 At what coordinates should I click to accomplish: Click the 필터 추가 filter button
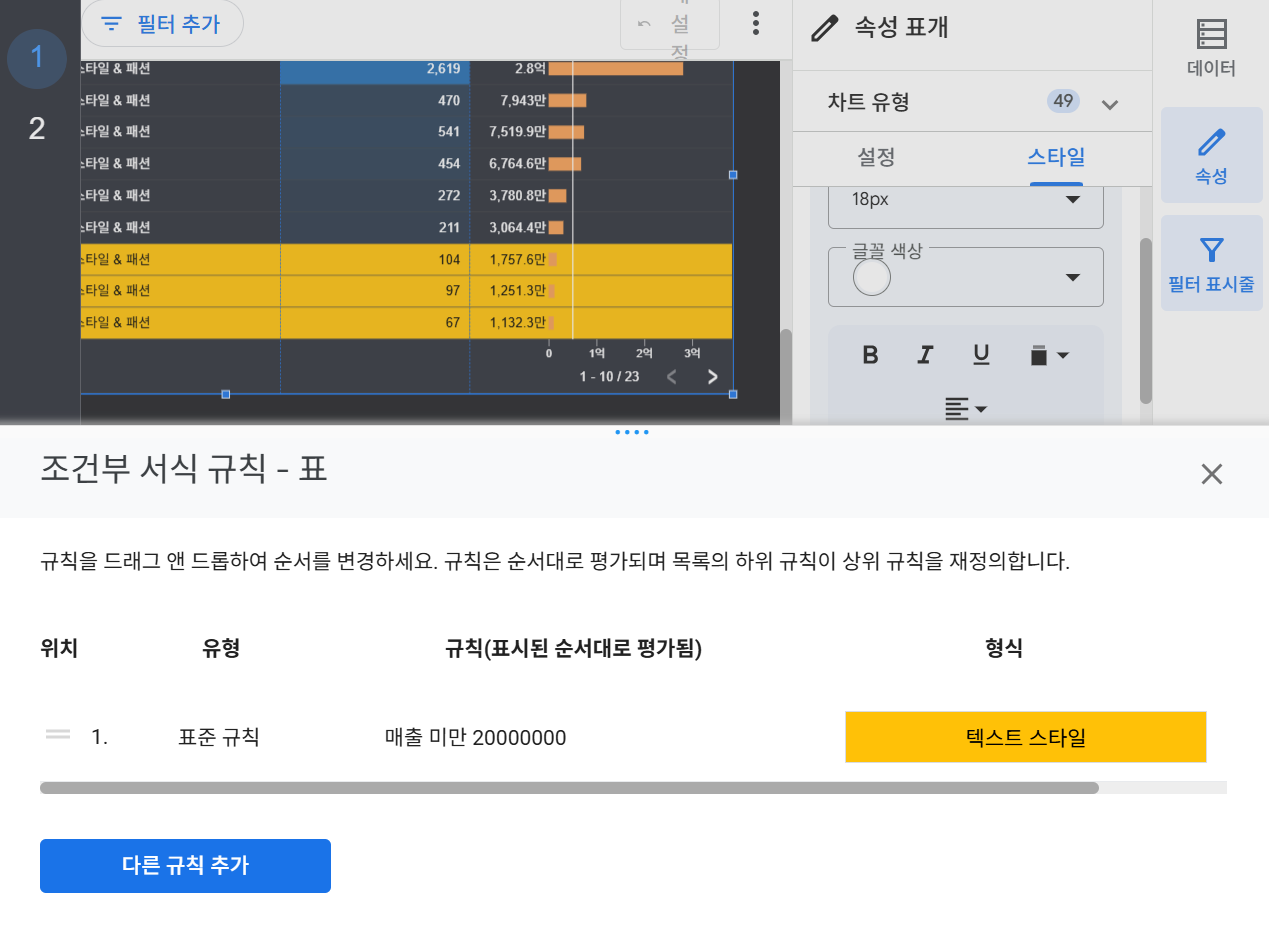click(162, 23)
